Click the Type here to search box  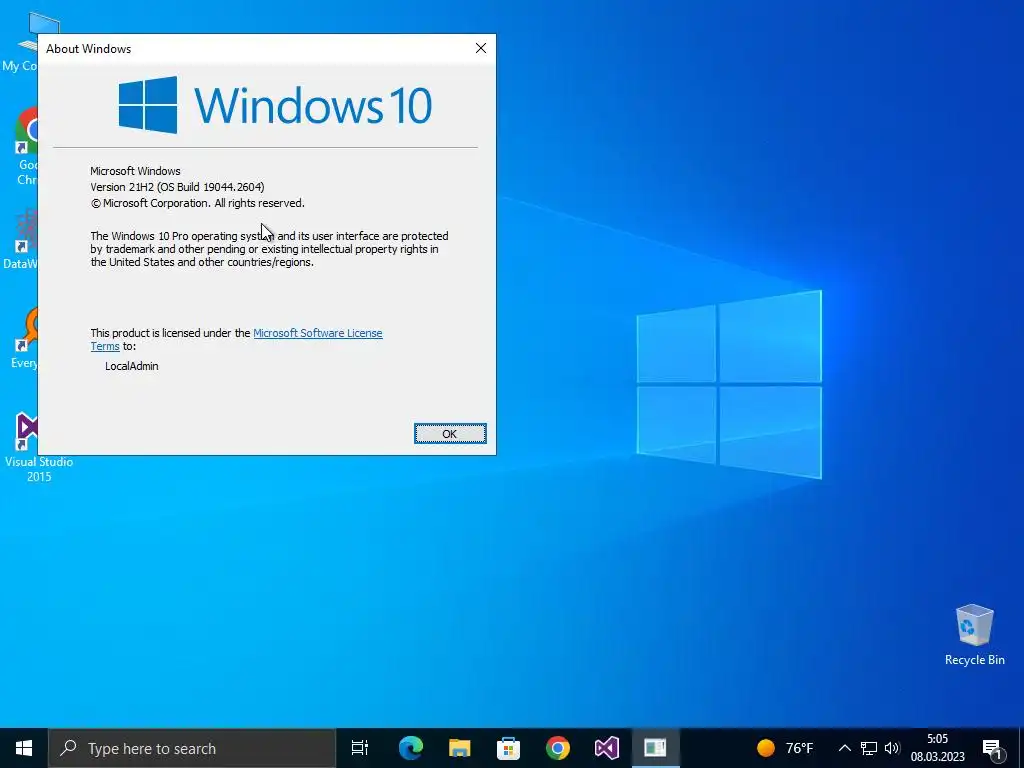pyautogui.click(x=192, y=748)
